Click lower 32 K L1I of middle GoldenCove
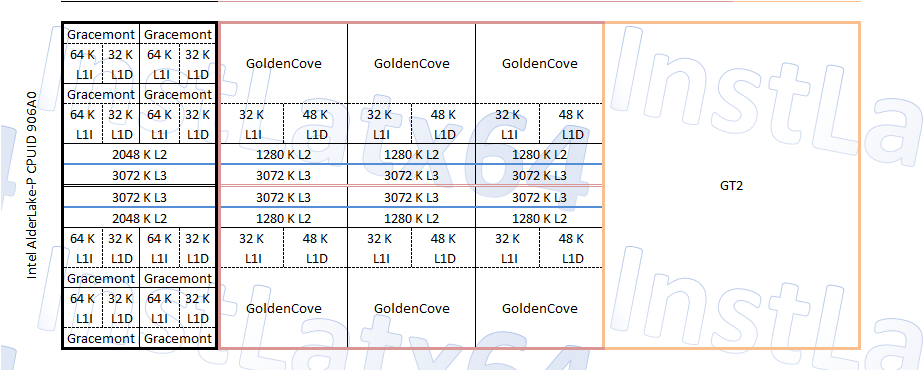 [x=380, y=249]
